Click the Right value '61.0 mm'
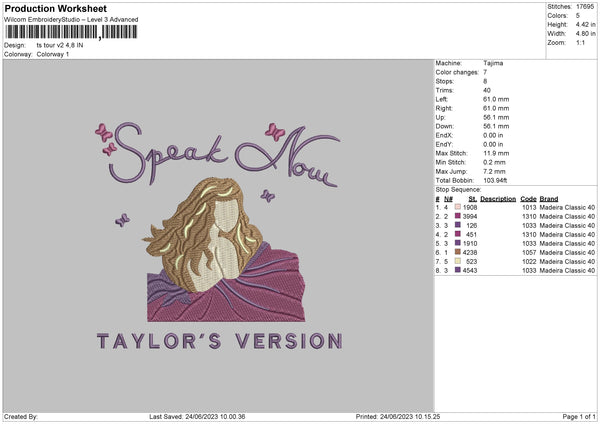 click(x=496, y=108)
